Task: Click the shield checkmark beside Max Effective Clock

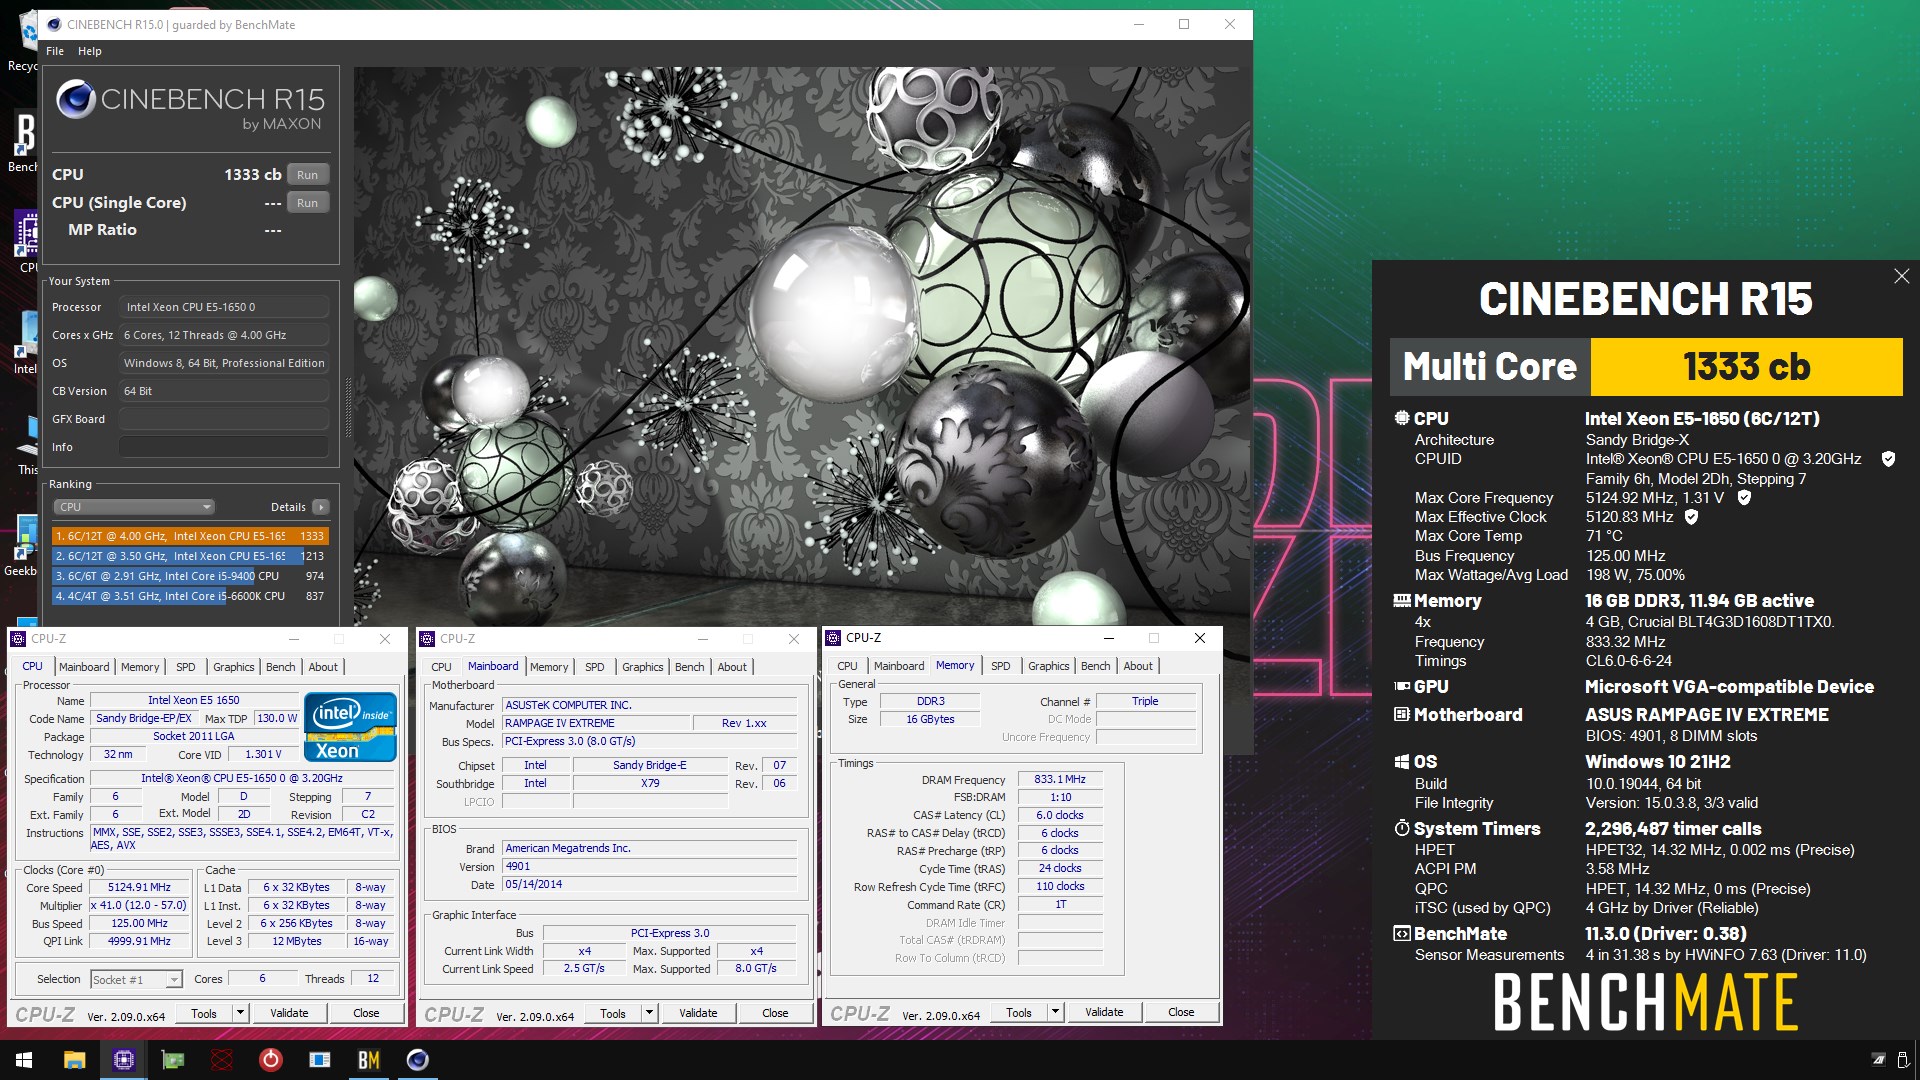Action: point(1691,517)
